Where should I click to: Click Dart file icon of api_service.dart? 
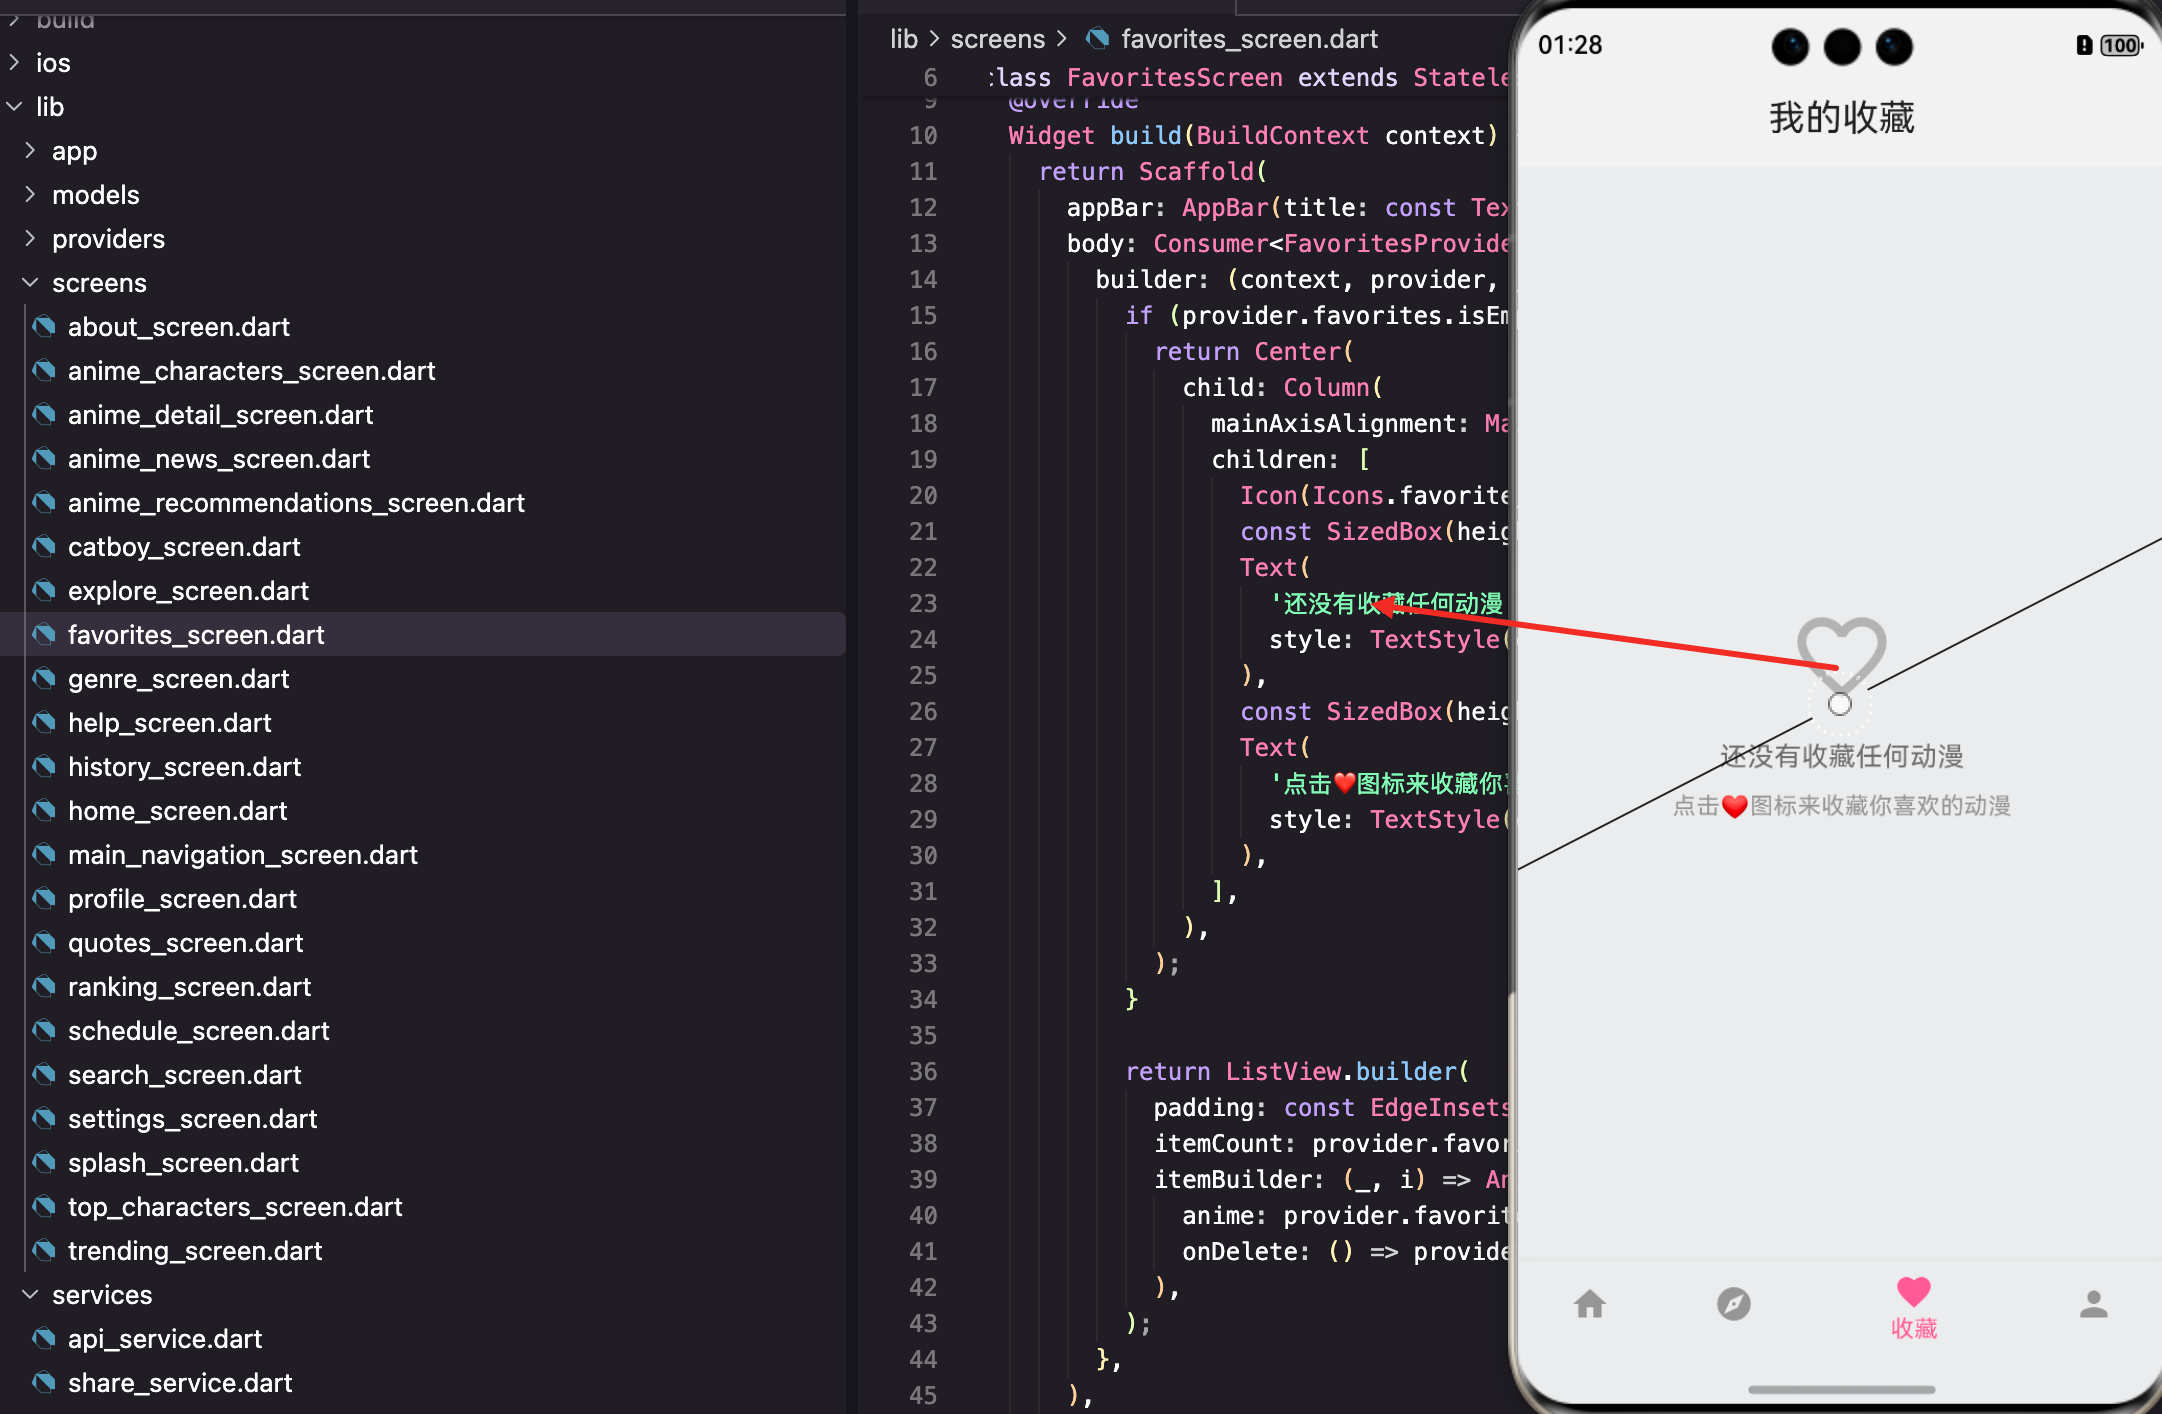pyautogui.click(x=44, y=1339)
